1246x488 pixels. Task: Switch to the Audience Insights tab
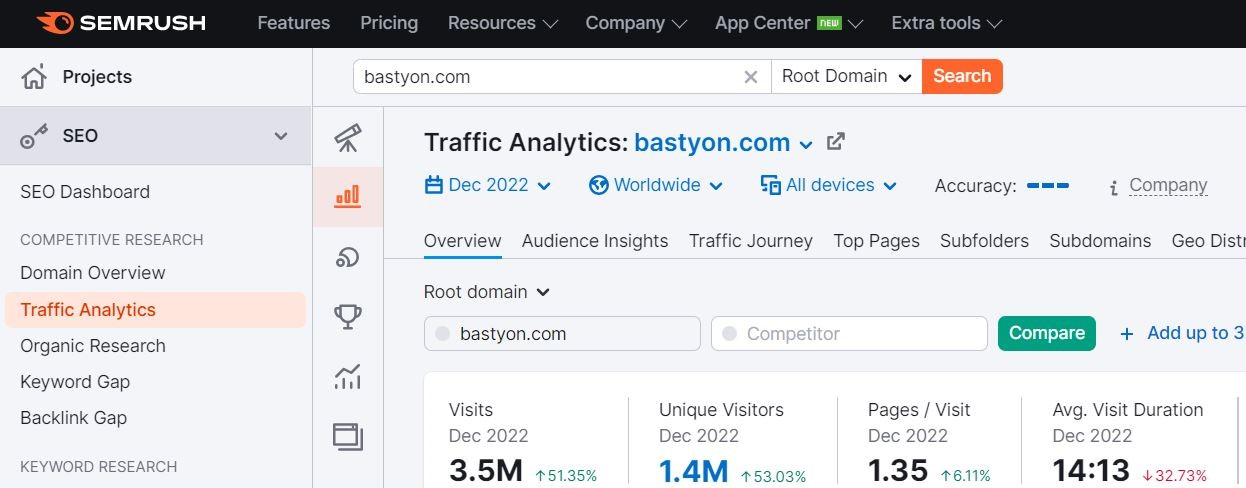pos(595,241)
